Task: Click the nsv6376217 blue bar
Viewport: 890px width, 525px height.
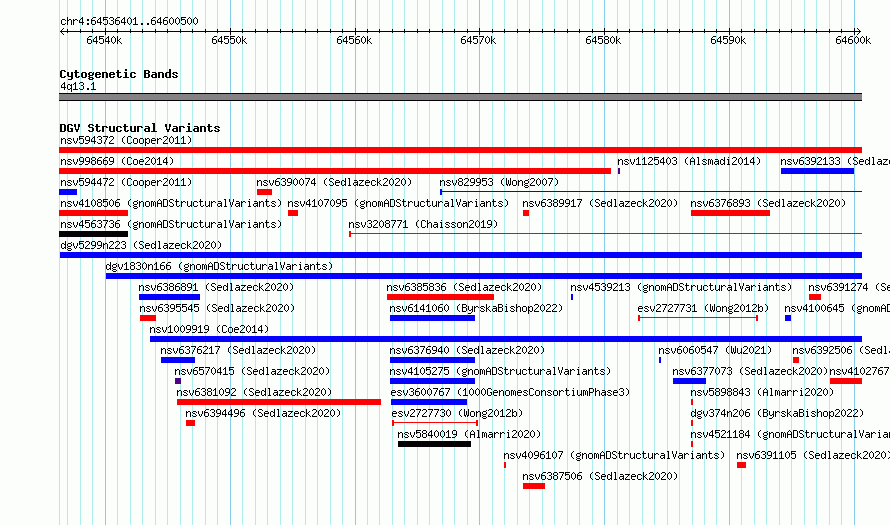Action: [178, 360]
